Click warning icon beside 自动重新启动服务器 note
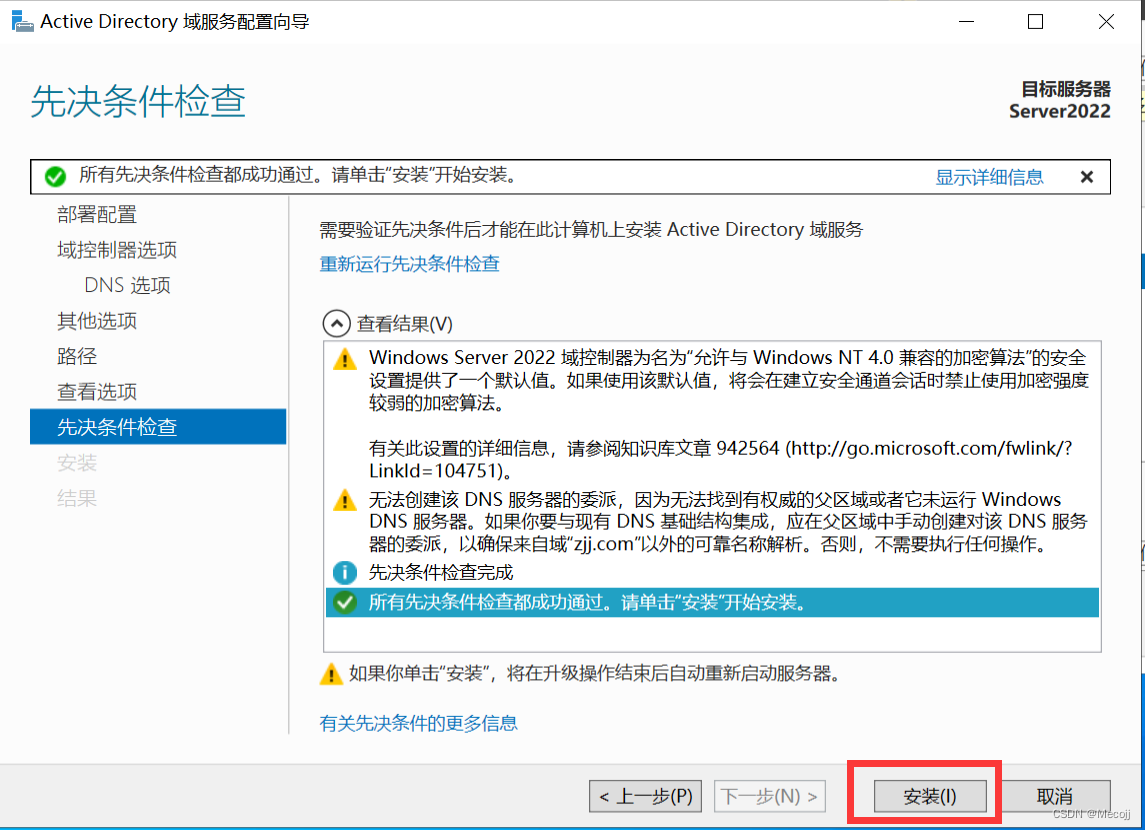Screen dimensions: 1145x830 (x=332, y=674)
